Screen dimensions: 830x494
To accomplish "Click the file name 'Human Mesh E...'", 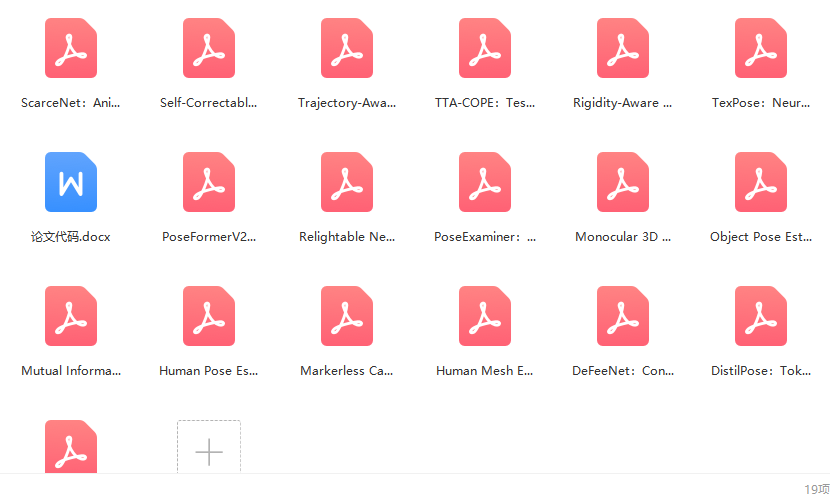I will point(484,371).
